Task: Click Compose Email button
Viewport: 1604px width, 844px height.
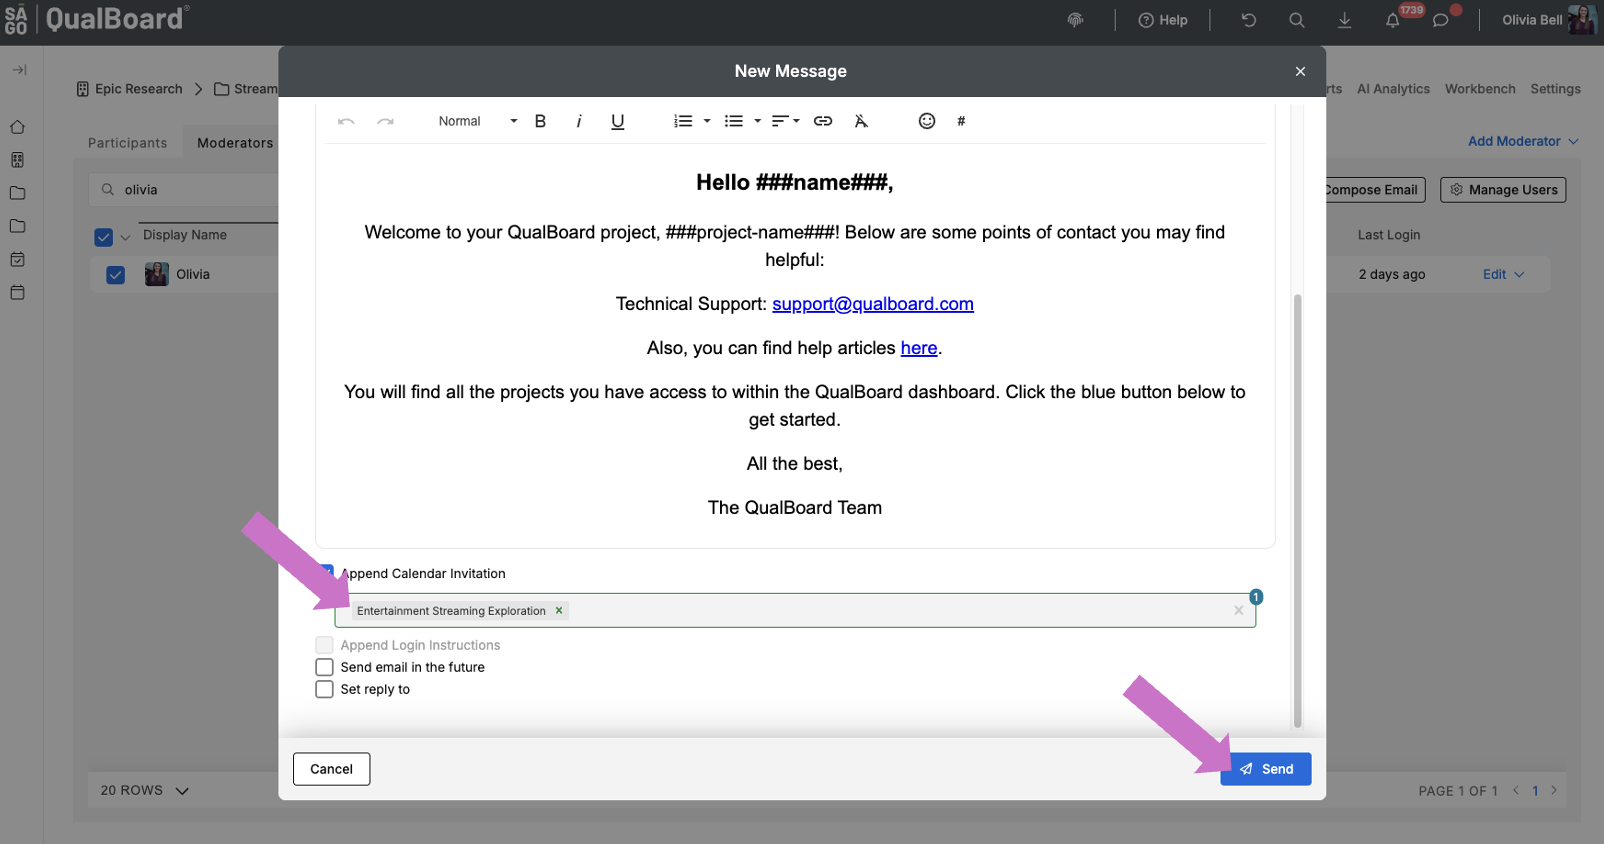Action: tap(1374, 190)
